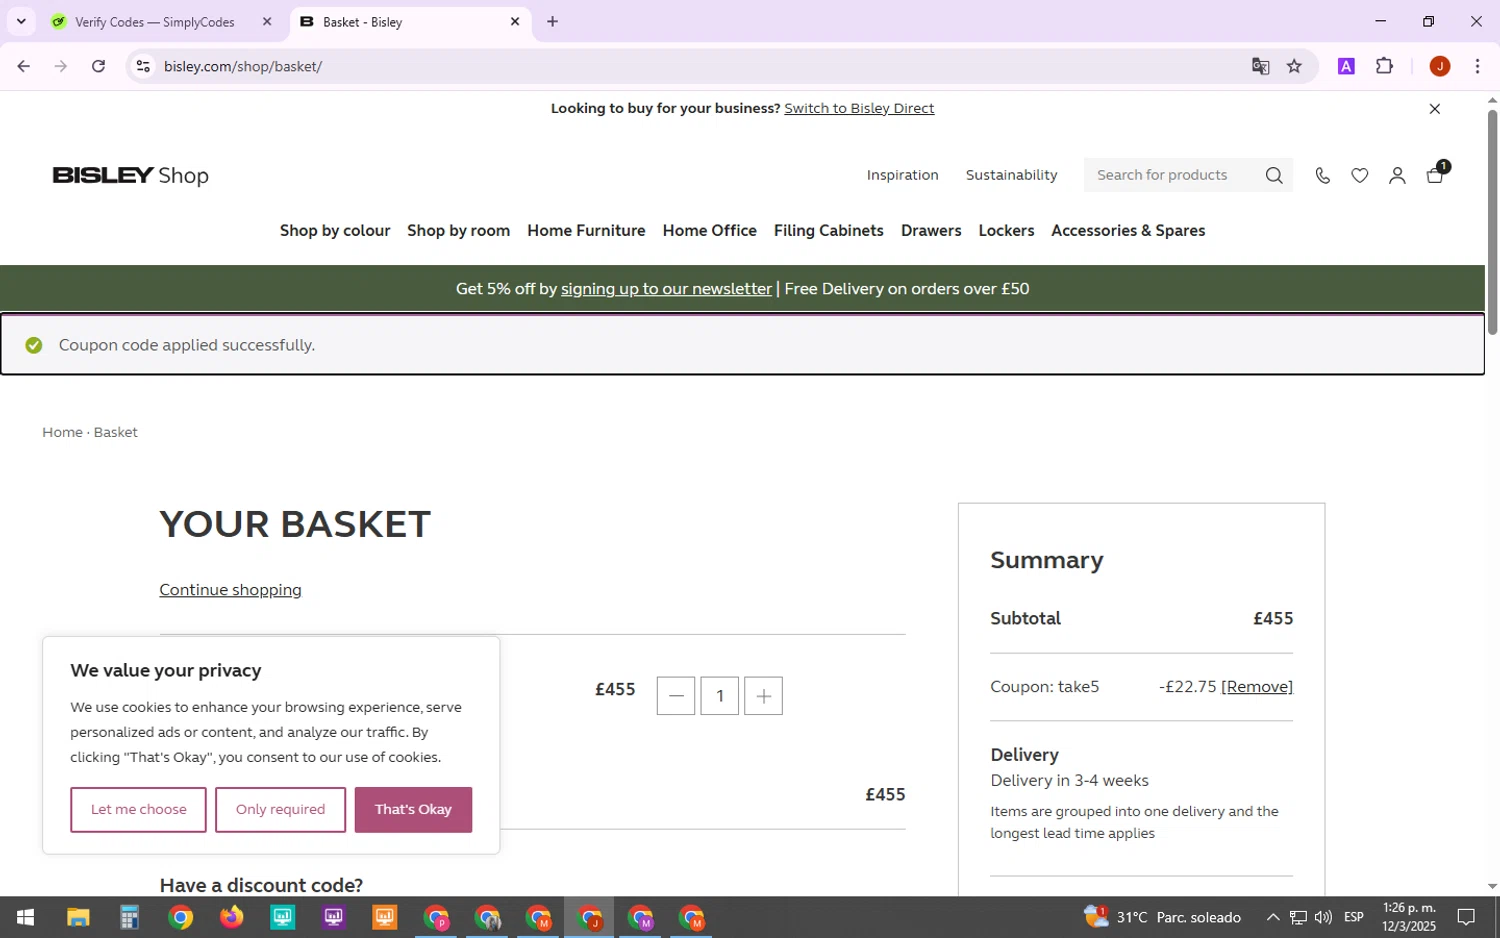Image resolution: width=1500 pixels, height=938 pixels.
Task: Reload the current page
Action: [x=98, y=66]
